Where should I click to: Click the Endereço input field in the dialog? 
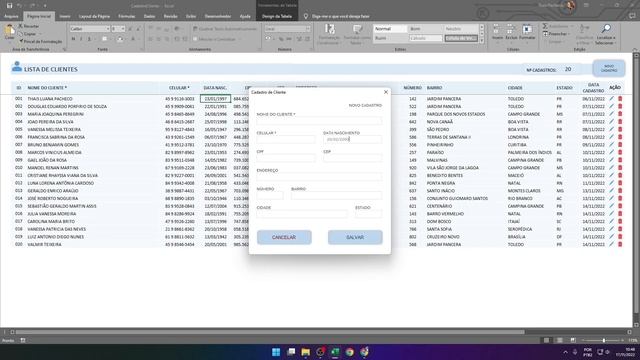[319, 177]
